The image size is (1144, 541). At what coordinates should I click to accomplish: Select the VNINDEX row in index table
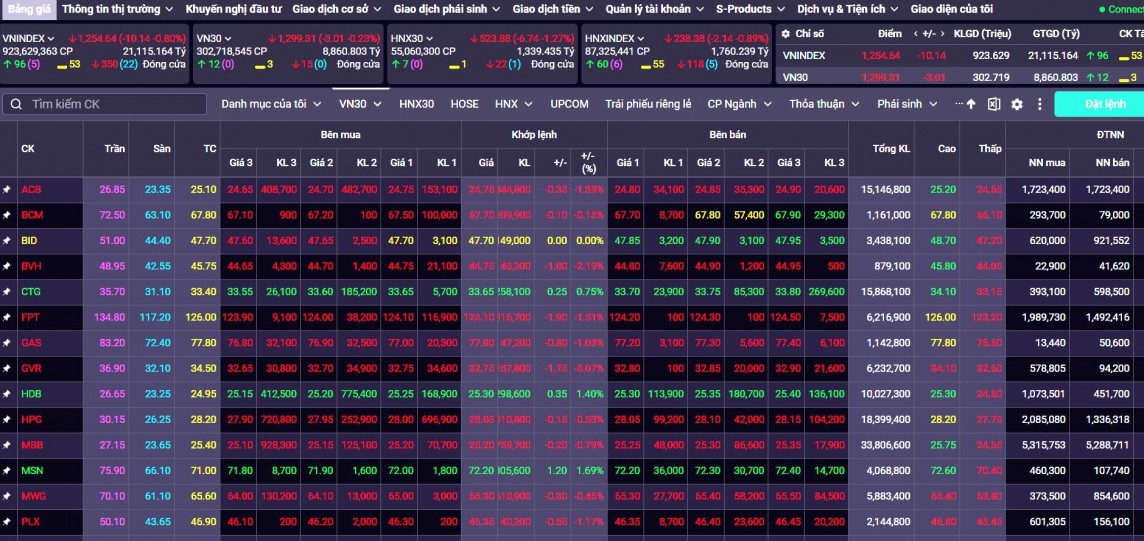804,56
